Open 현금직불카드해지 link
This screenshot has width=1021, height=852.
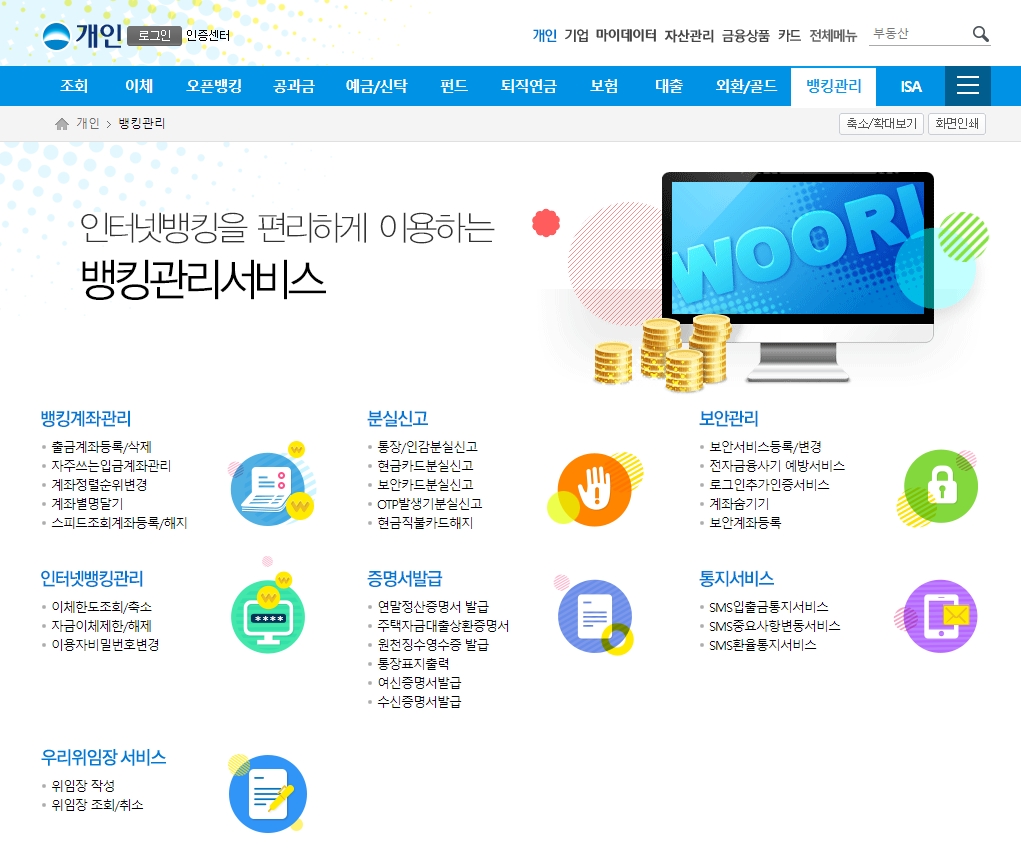pyautogui.click(x=425, y=522)
